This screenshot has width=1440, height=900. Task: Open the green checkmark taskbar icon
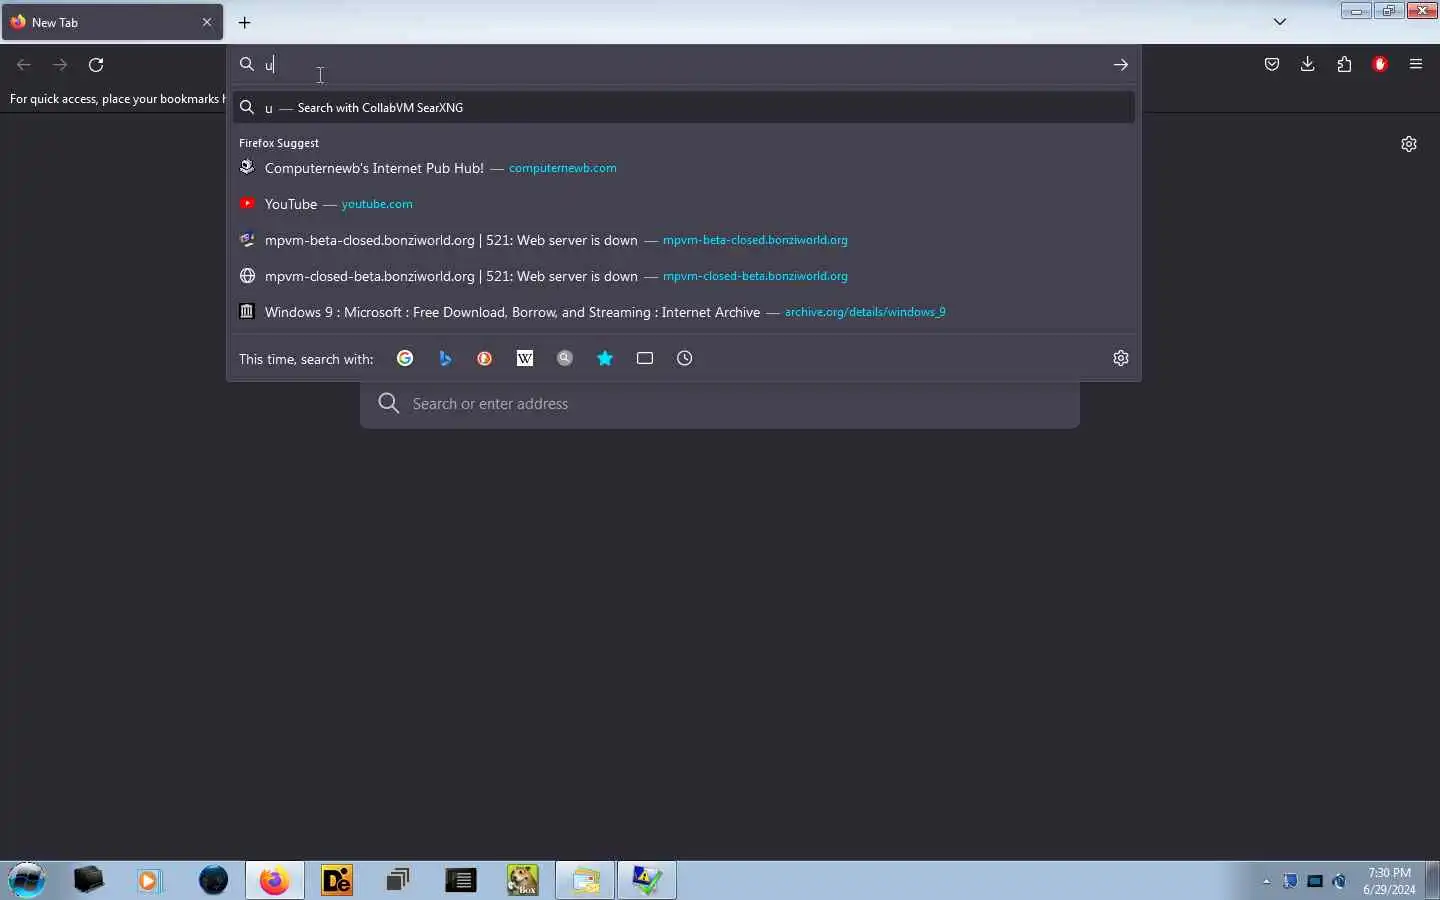coord(647,880)
